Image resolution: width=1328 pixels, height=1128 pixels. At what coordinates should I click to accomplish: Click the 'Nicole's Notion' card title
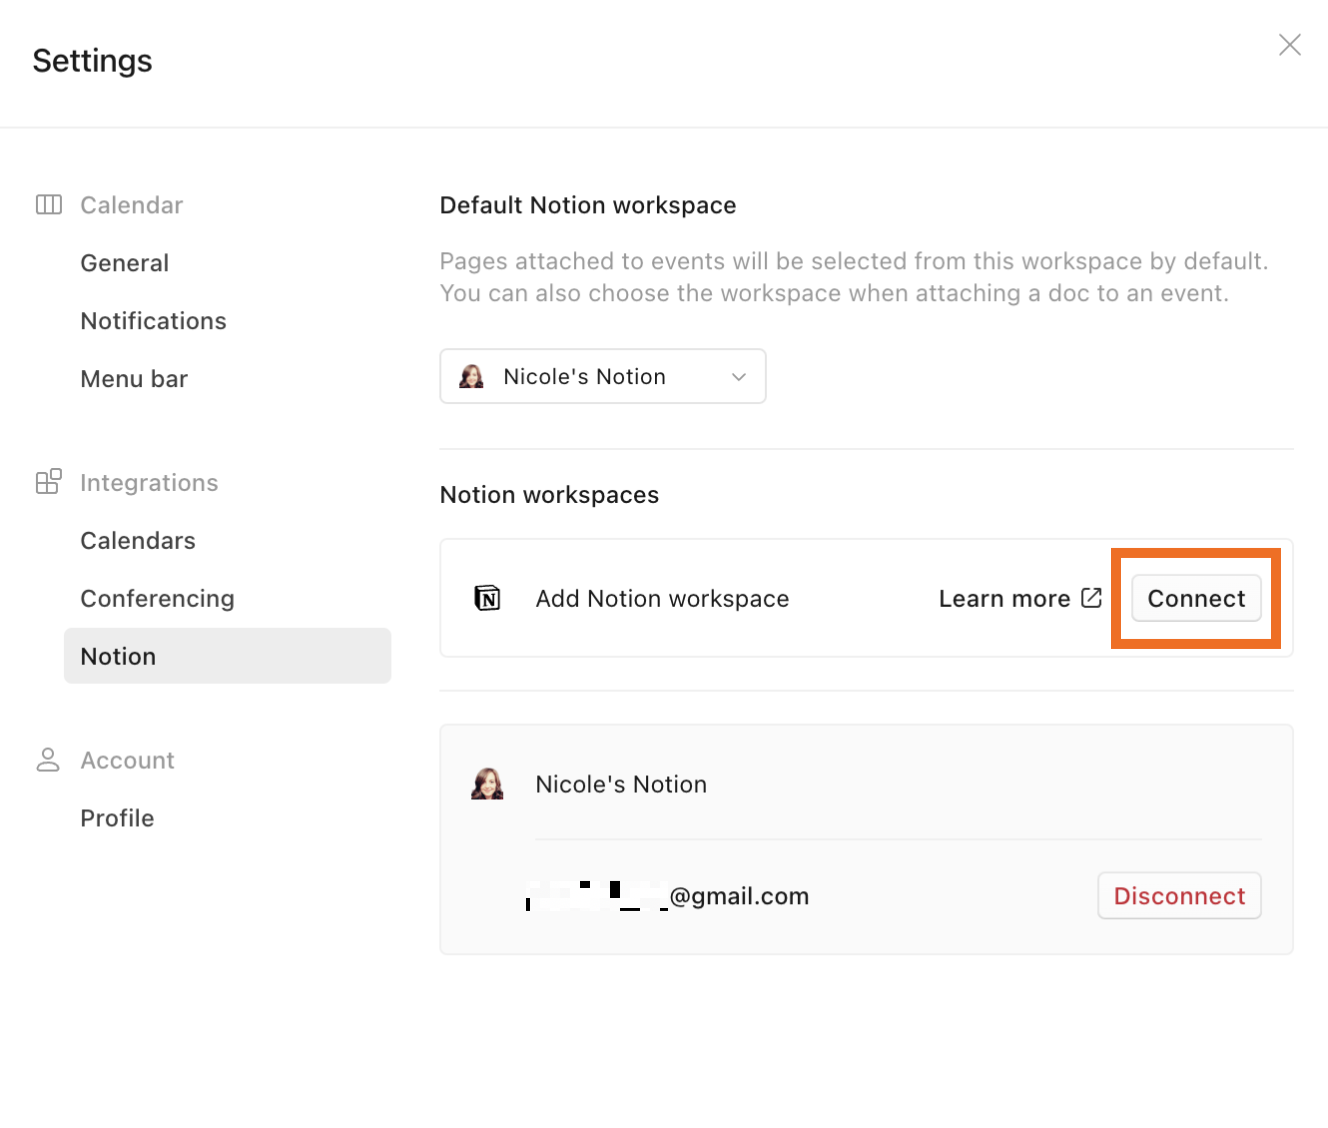(621, 784)
